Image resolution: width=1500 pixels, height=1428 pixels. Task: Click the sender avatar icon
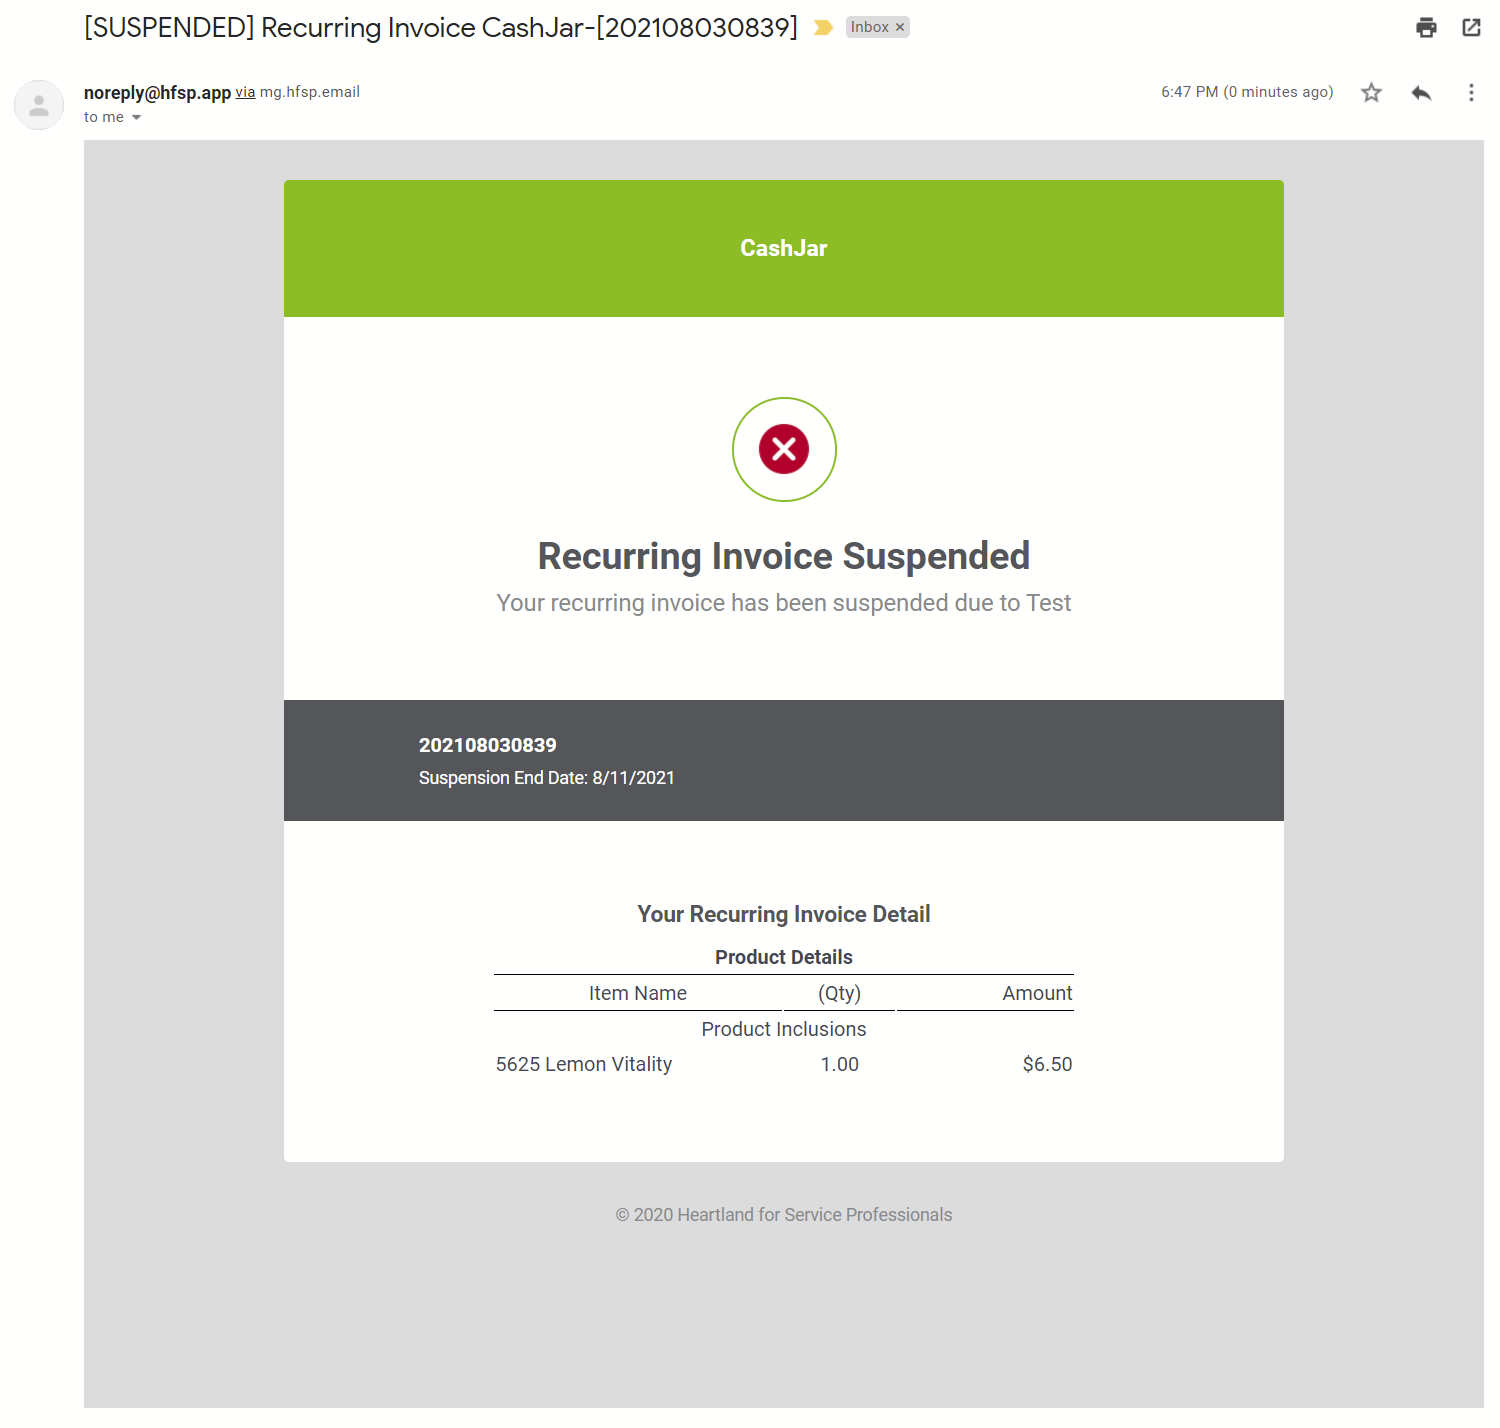click(39, 105)
